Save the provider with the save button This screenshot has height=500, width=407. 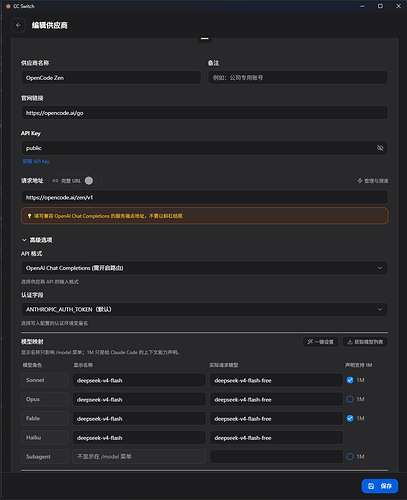(380, 486)
